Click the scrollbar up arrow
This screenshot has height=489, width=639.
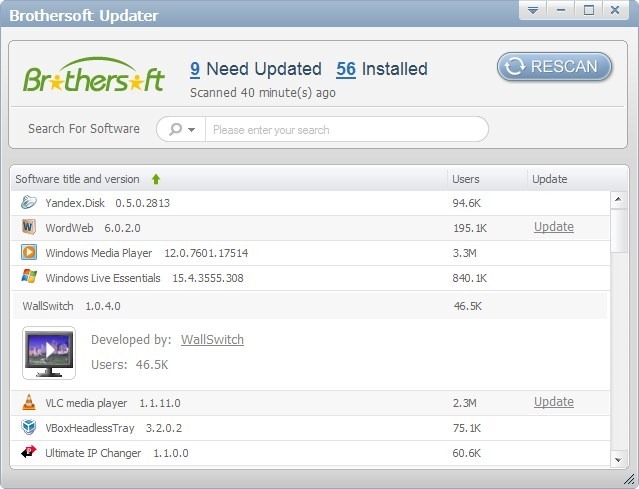pos(618,199)
